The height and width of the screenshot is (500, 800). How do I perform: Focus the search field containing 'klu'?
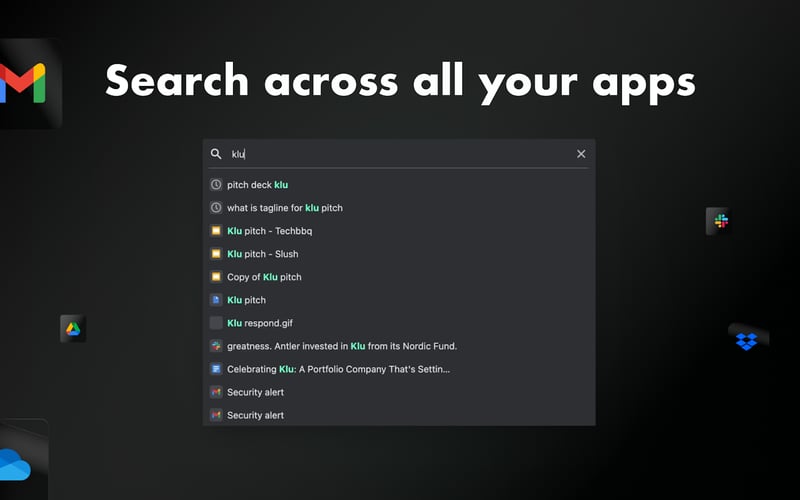click(399, 154)
